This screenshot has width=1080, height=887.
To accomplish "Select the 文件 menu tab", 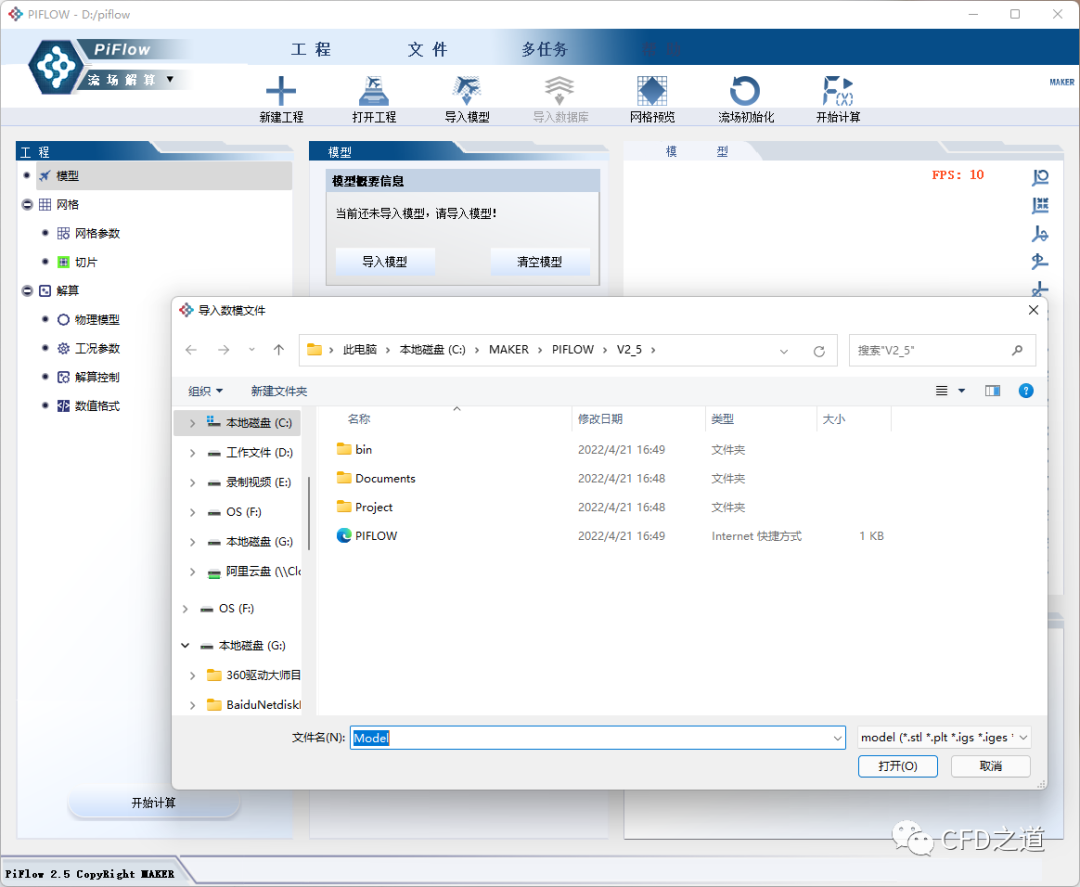I will [x=427, y=49].
